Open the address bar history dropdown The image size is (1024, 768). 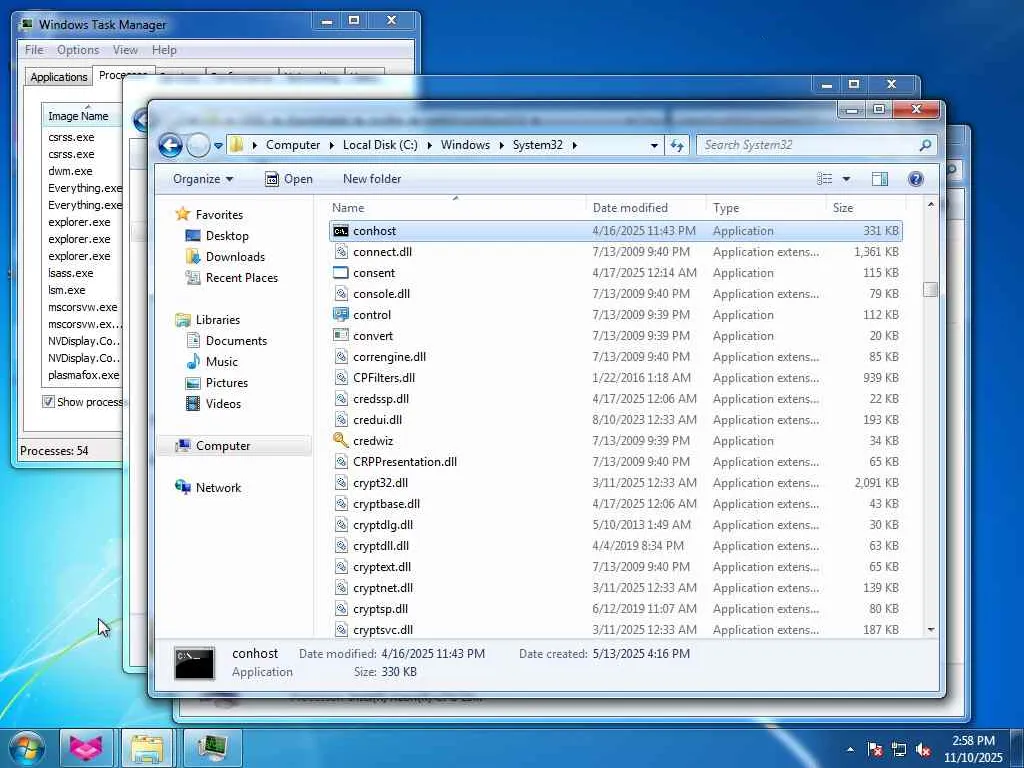[x=654, y=146]
